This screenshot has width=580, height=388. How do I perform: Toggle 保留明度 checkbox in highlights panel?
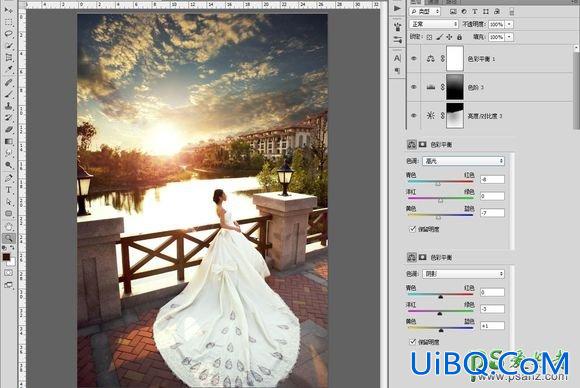[x=412, y=229]
